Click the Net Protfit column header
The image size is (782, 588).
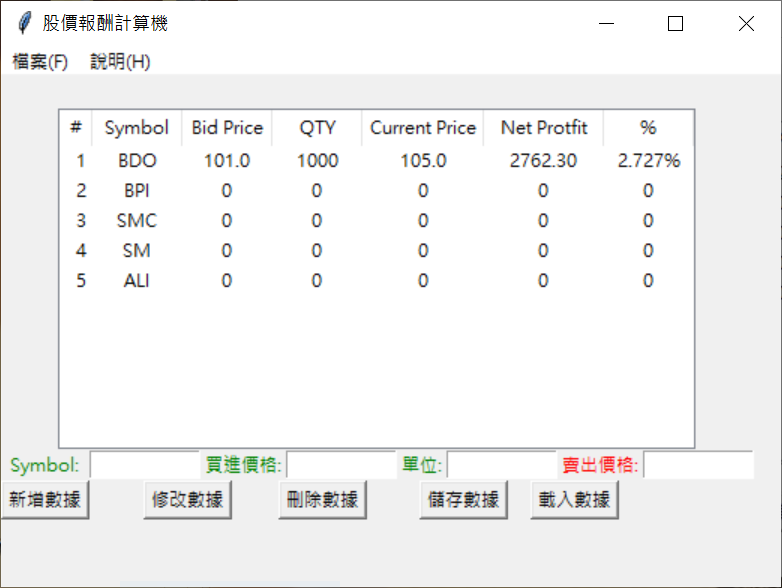coord(543,128)
